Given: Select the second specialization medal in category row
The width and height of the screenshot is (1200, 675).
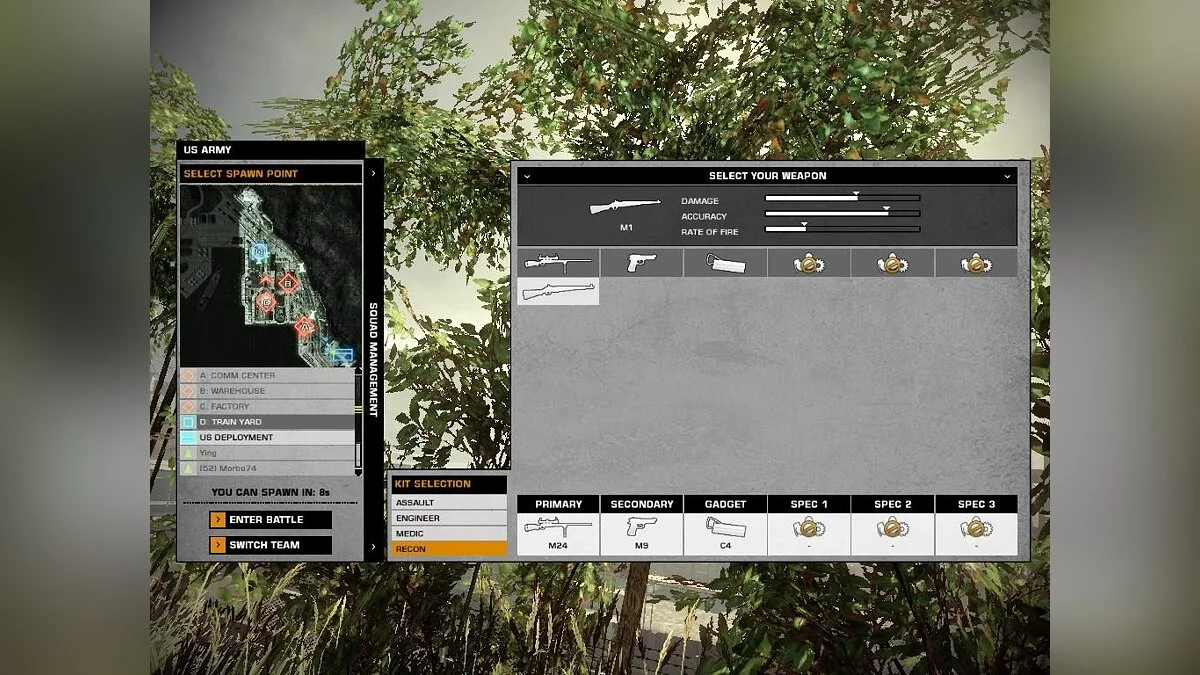Looking at the screenshot, I should click(893, 263).
